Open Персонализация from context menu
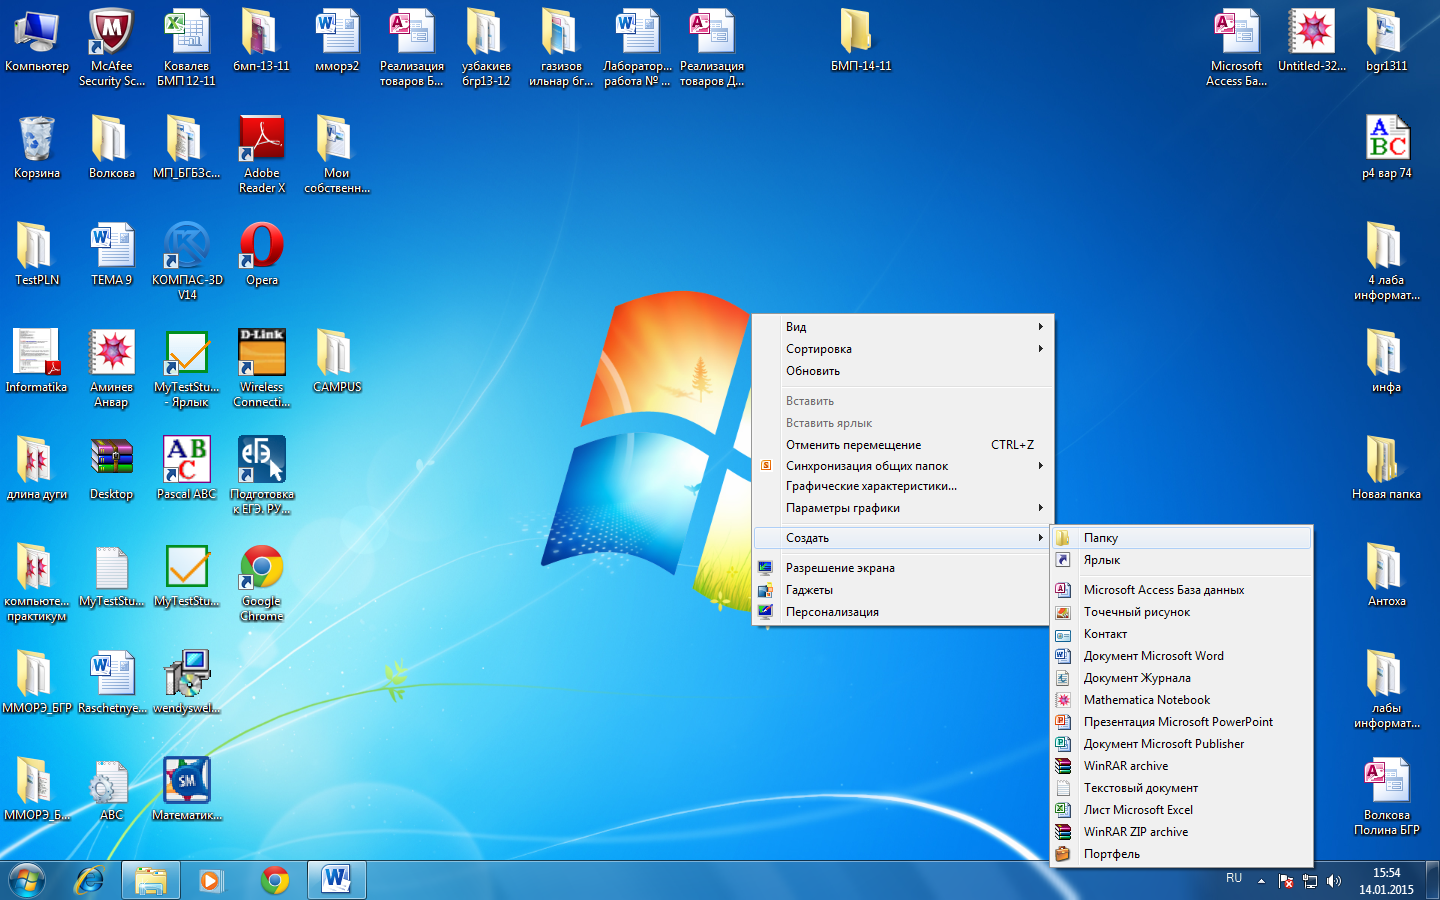 [903, 612]
